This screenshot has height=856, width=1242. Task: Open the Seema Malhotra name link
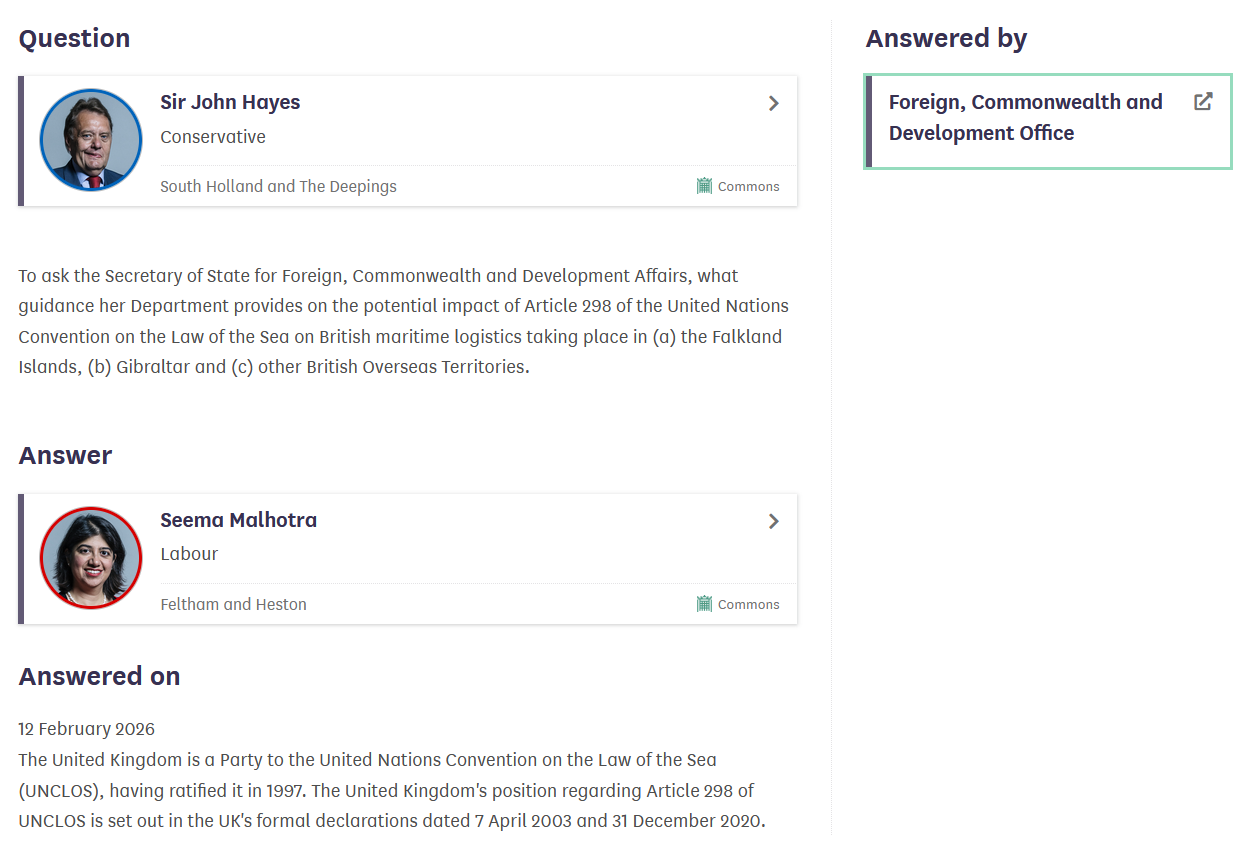coord(238,520)
